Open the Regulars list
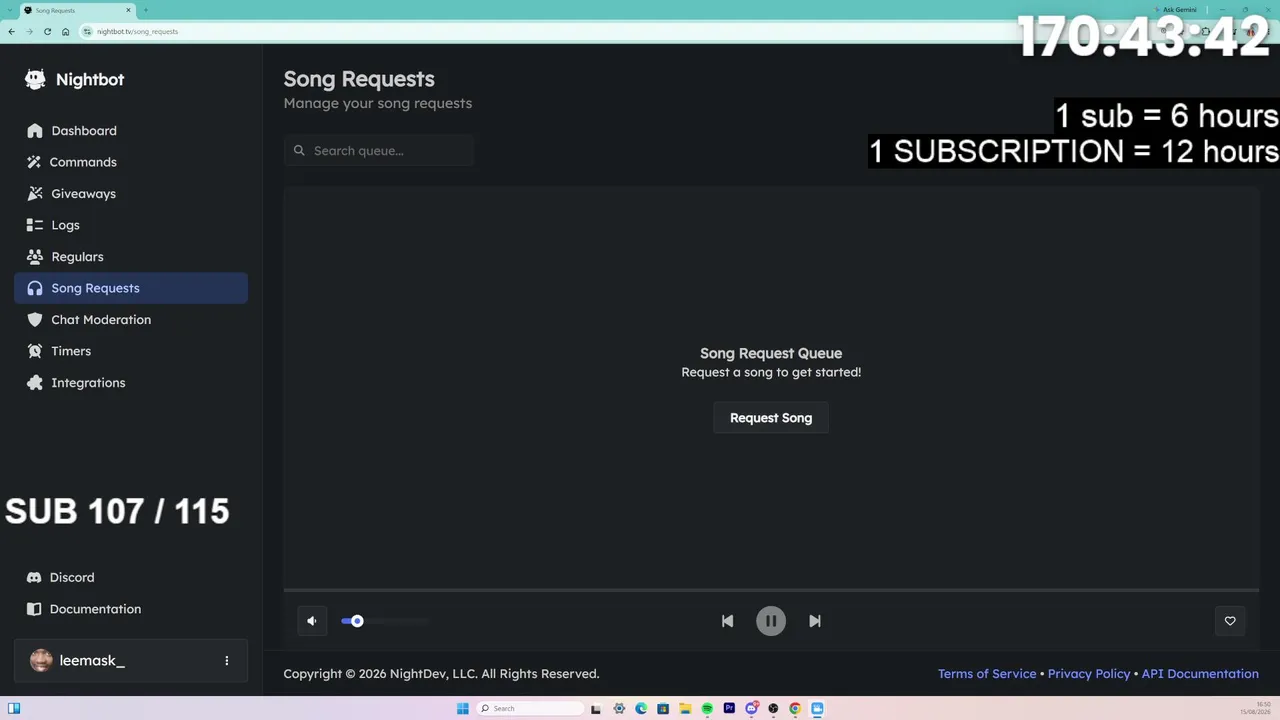The width and height of the screenshot is (1280, 720). pyautogui.click(x=131, y=257)
